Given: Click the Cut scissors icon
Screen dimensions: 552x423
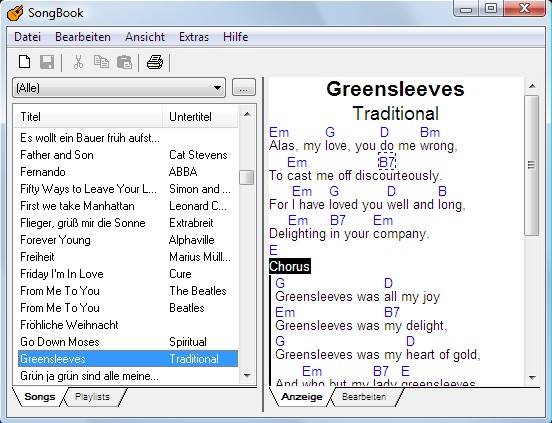Looking at the screenshot, I should click(x=78, y=62).
